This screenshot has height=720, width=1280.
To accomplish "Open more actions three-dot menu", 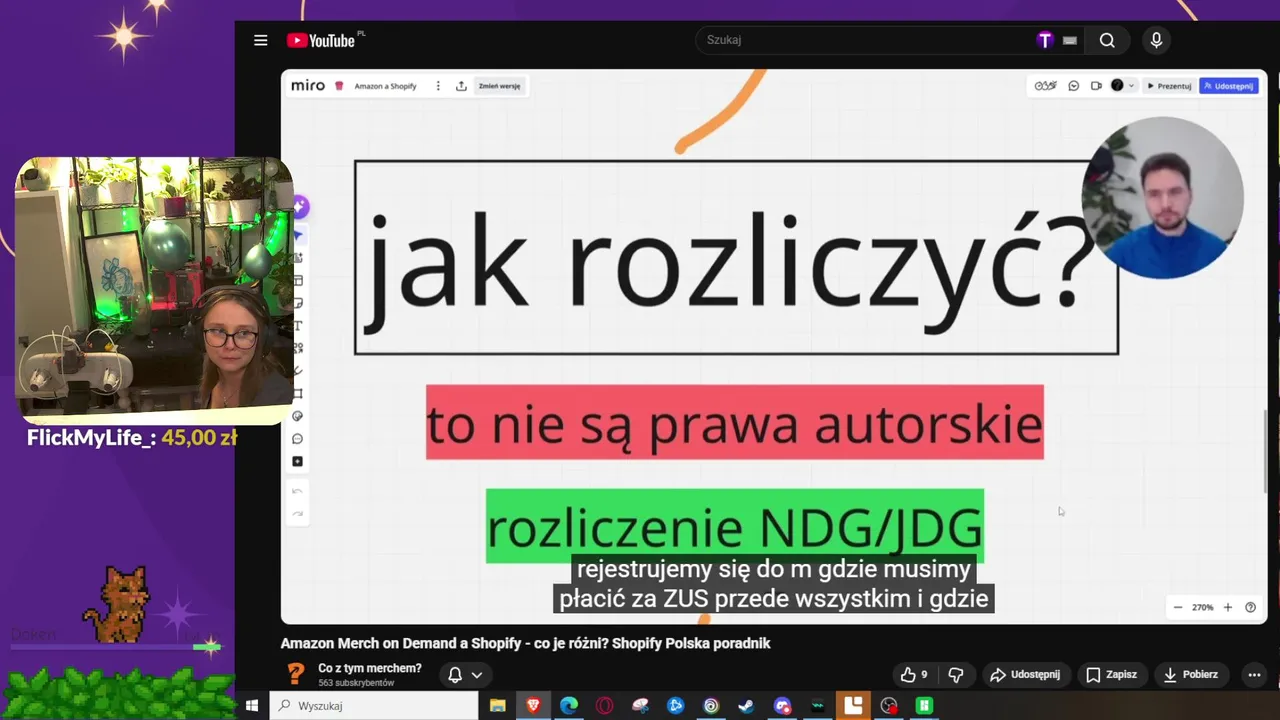I will (1254, 675).
